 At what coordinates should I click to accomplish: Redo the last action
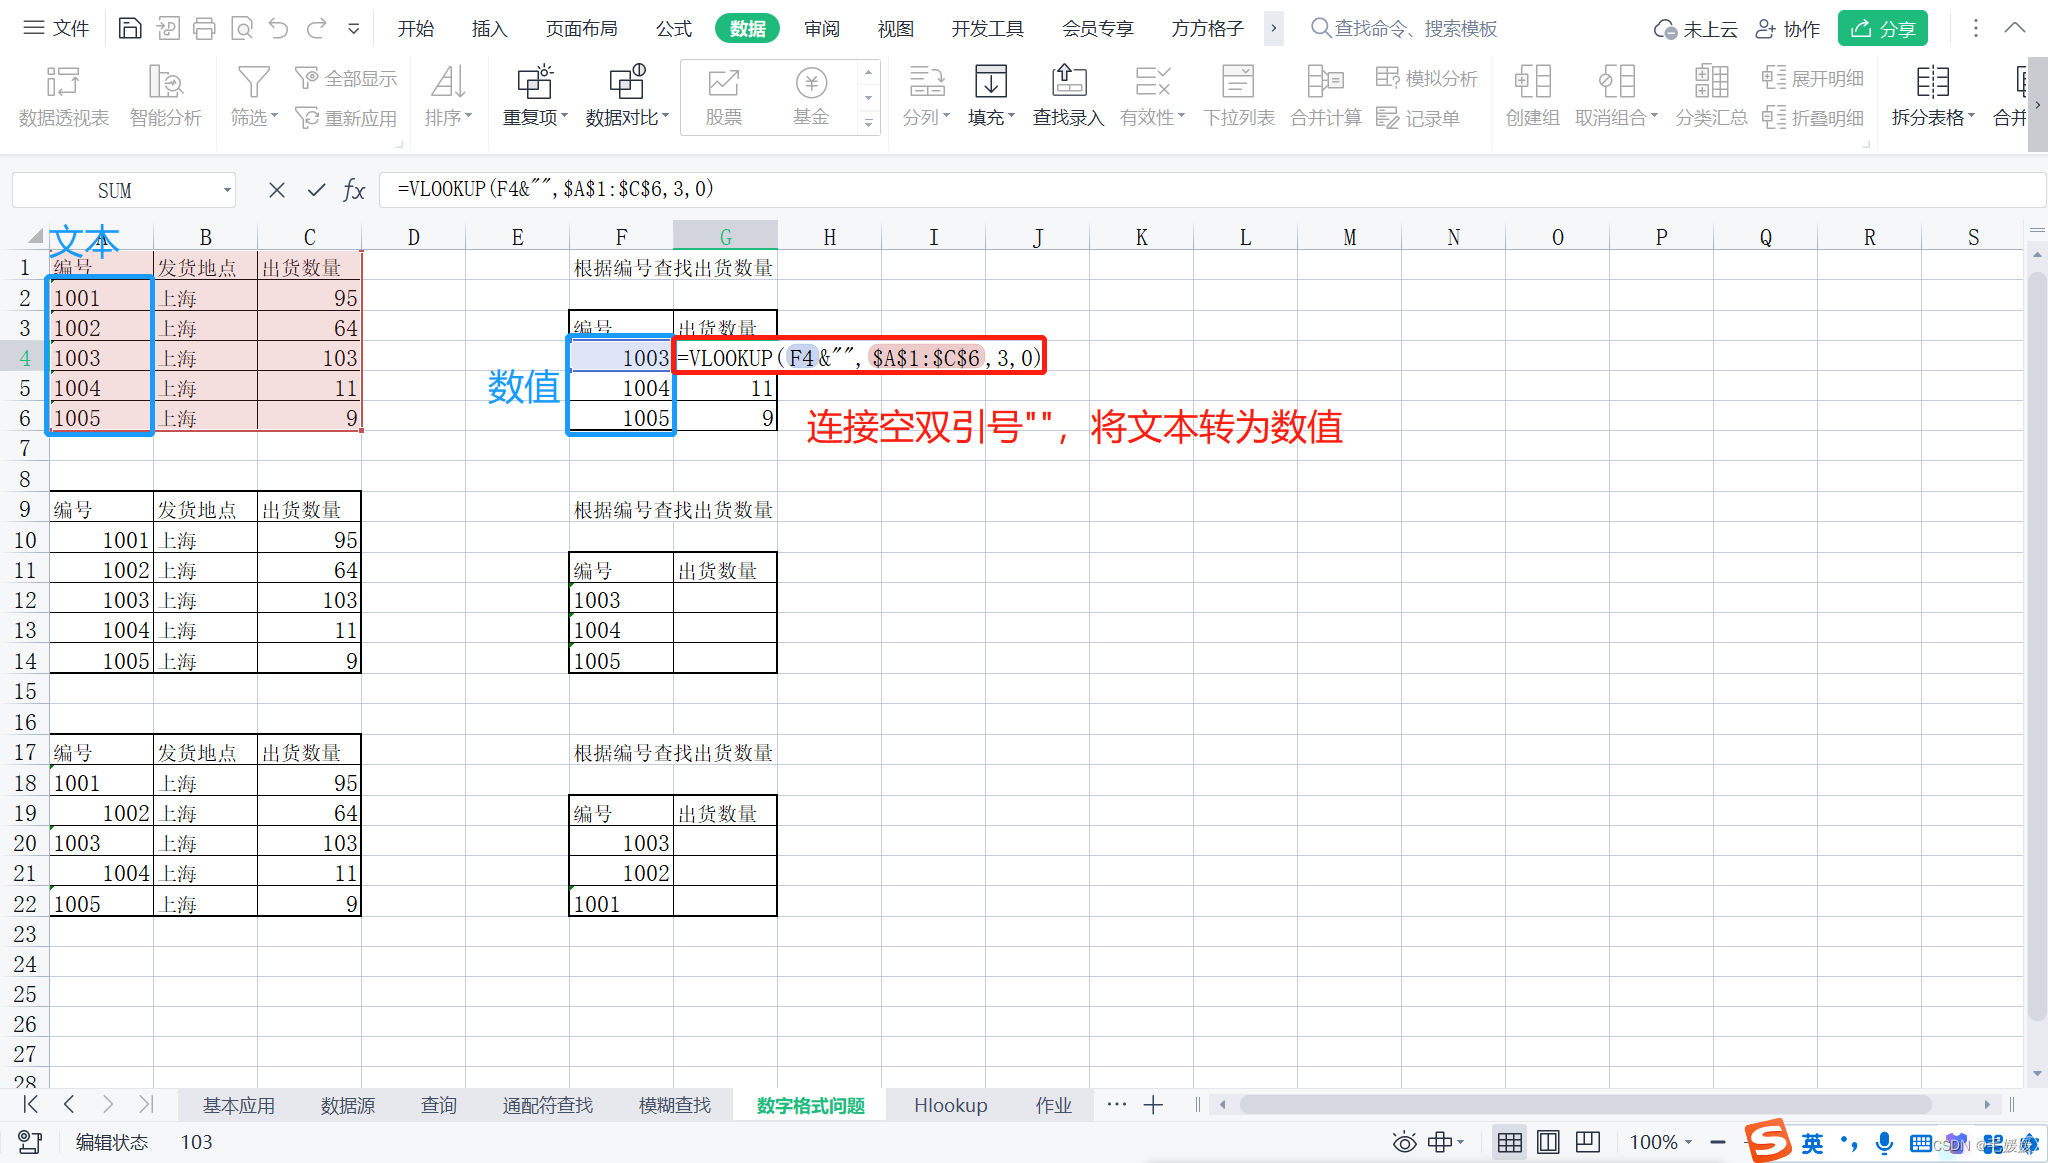pos(316,28)
